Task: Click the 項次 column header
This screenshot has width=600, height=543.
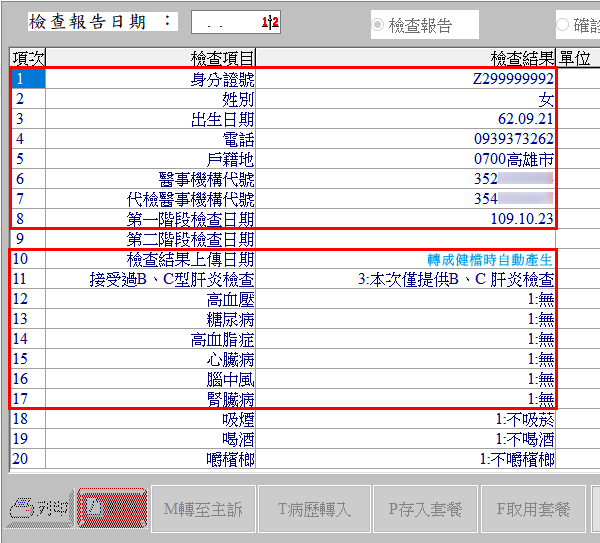Action: click(x=27, y=58)
